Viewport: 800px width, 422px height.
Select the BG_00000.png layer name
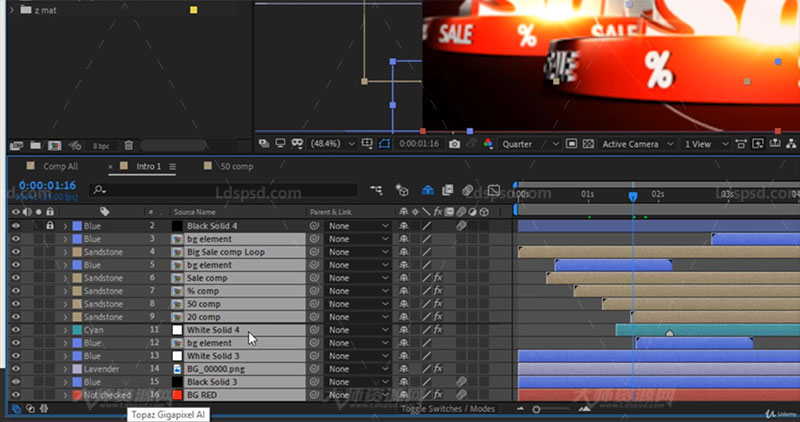(x=215, y=368)
